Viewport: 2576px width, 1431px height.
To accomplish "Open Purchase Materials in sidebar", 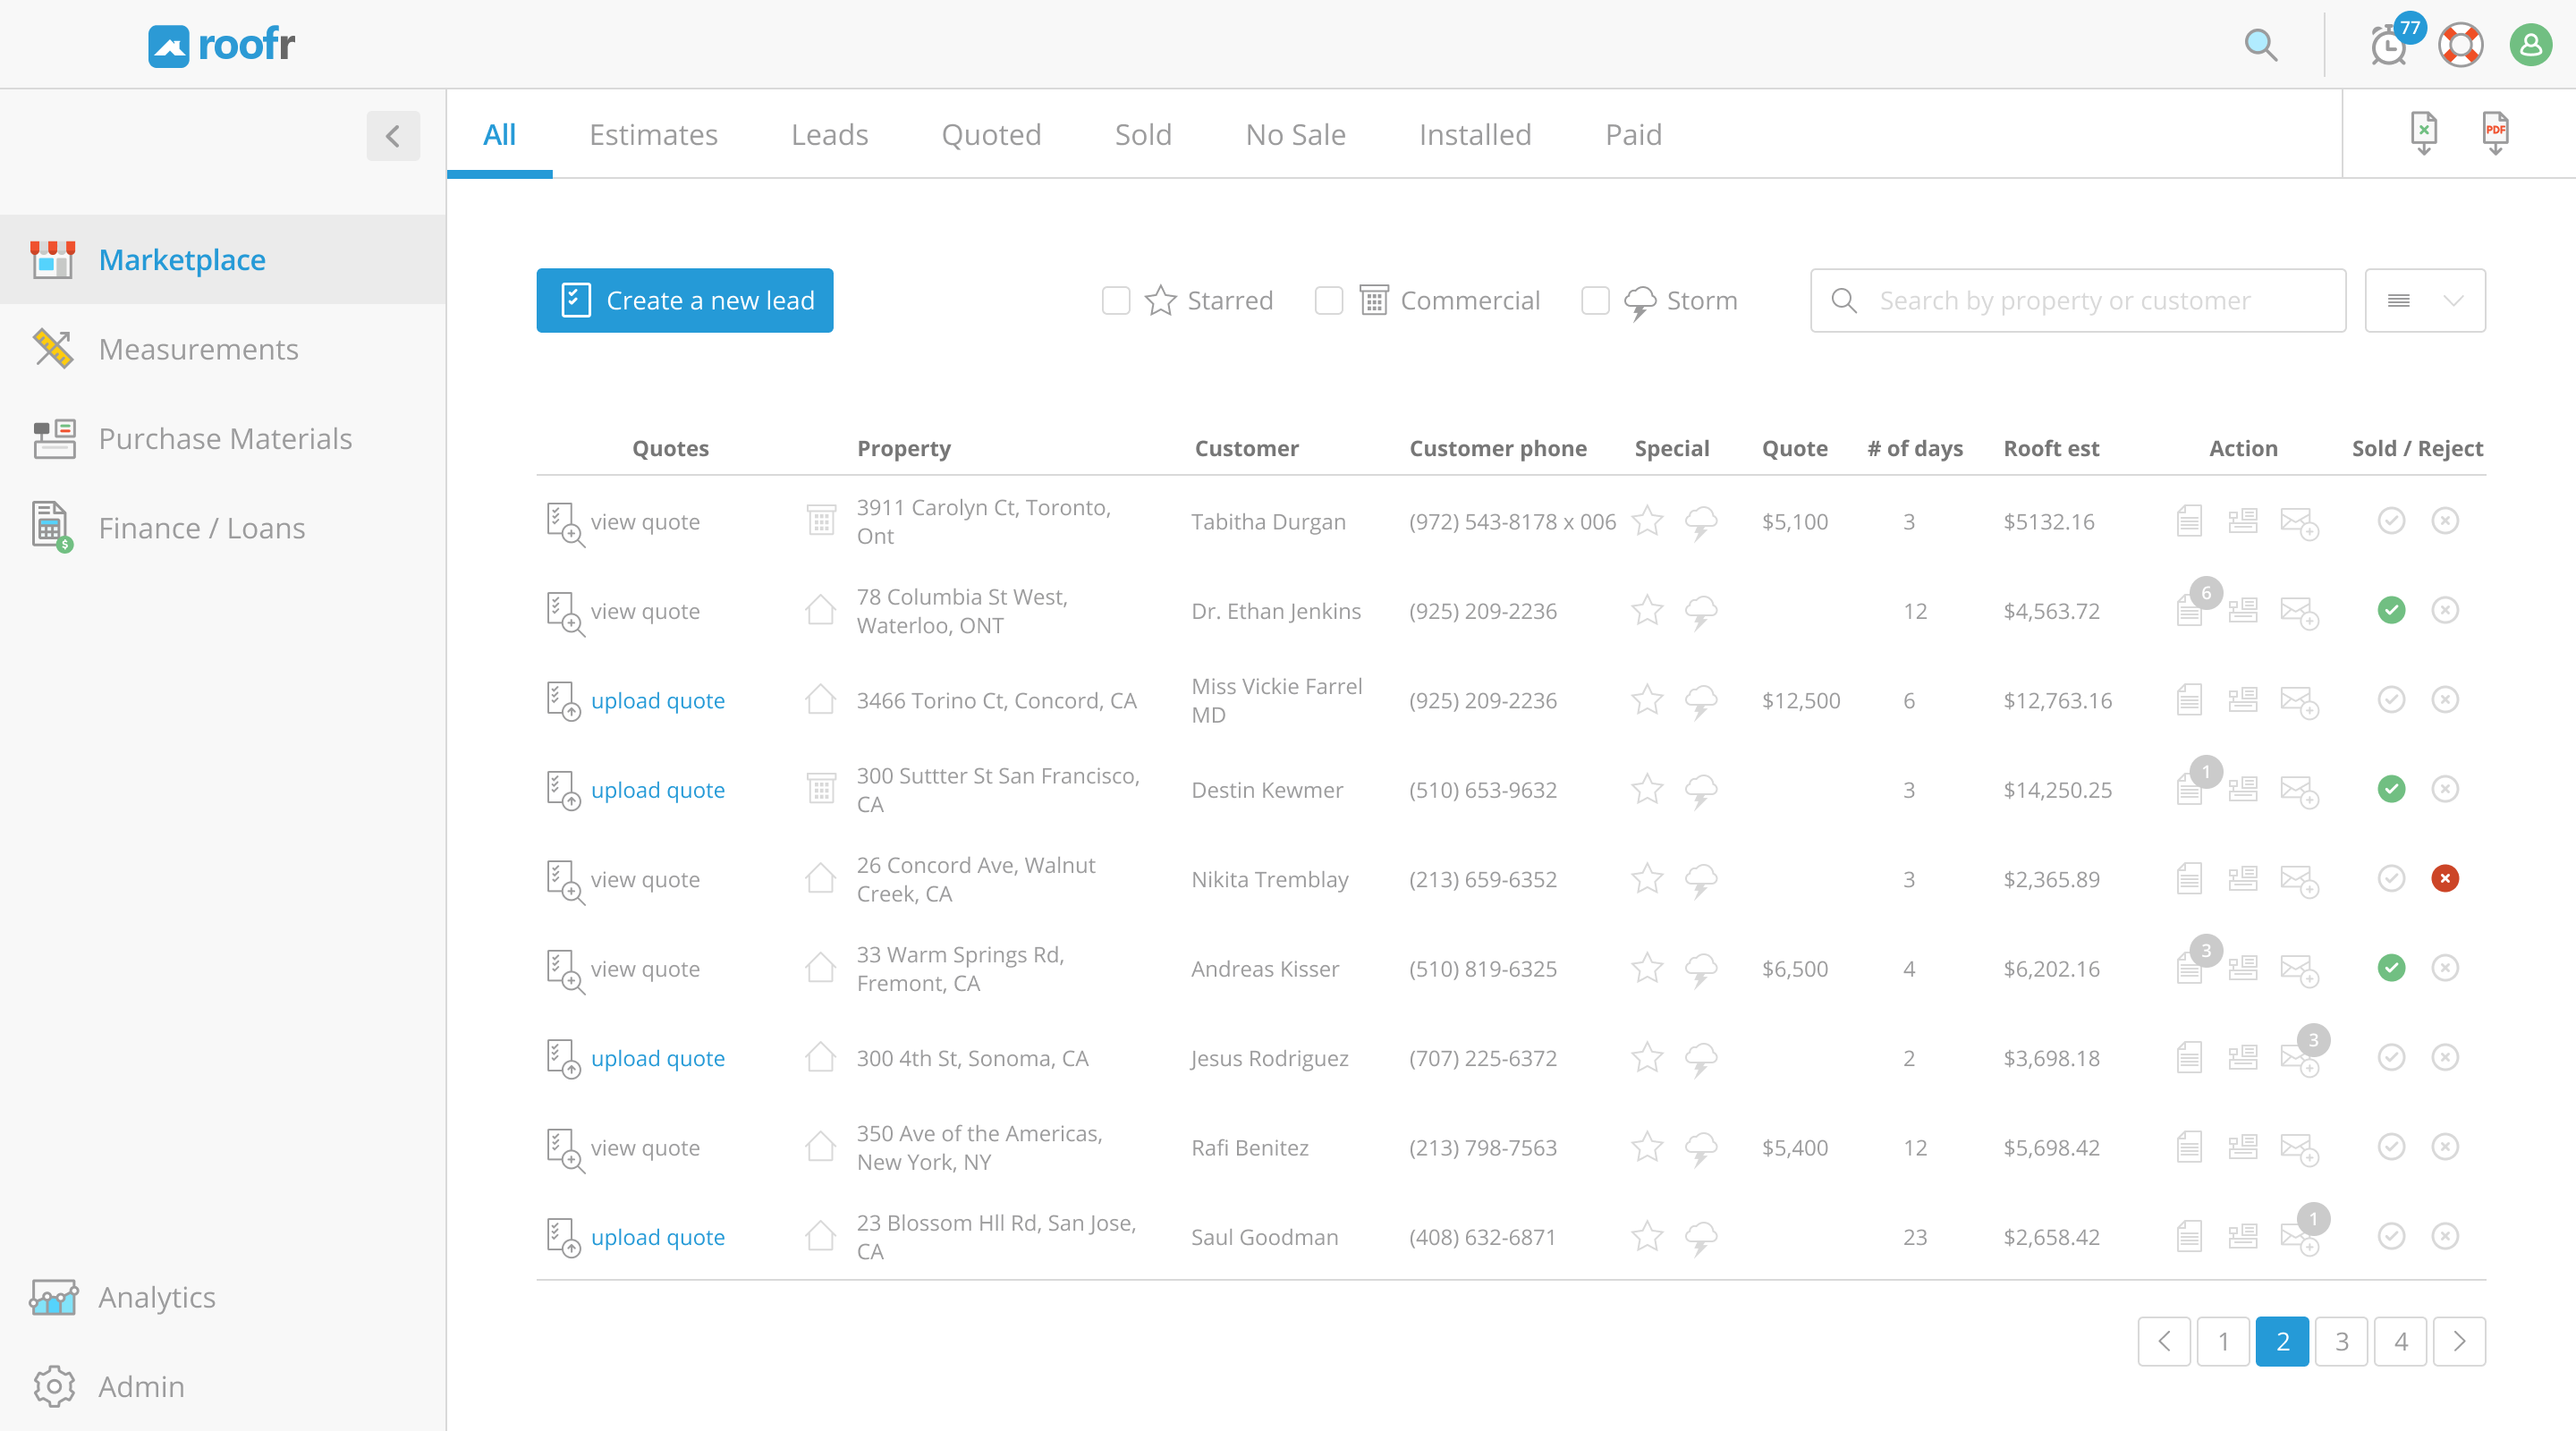I will point(225,439).
